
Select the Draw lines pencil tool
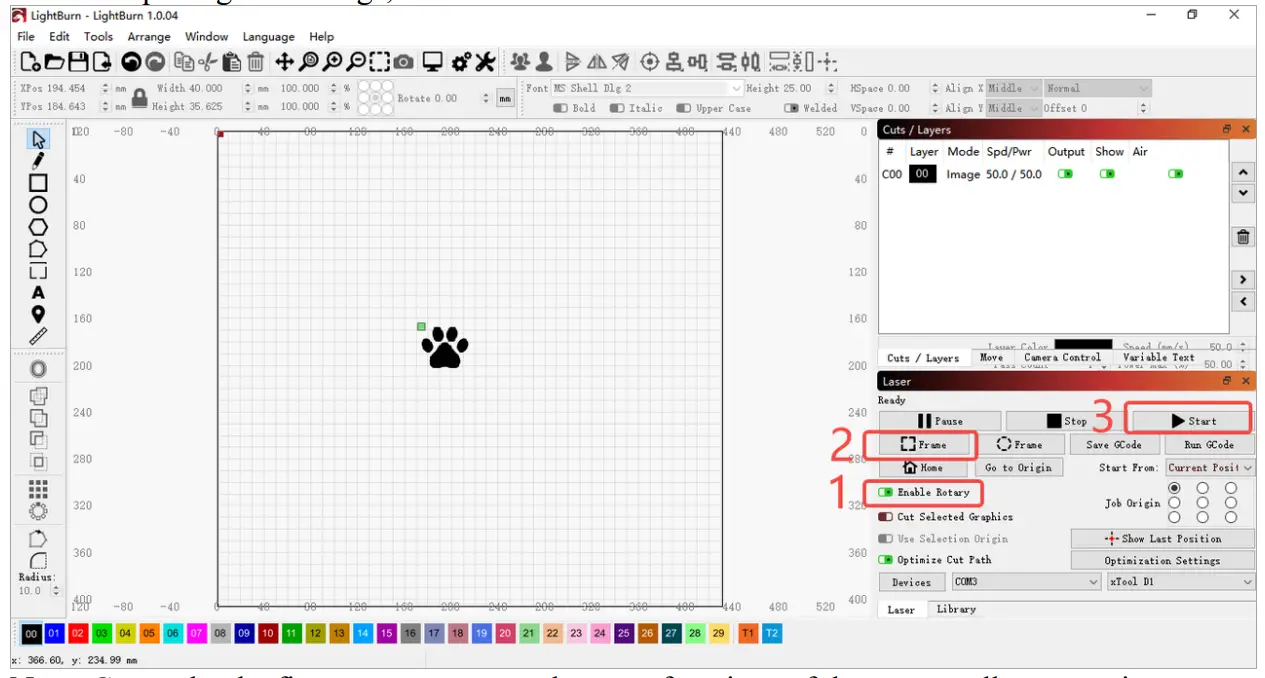click(x=38, y=160)
